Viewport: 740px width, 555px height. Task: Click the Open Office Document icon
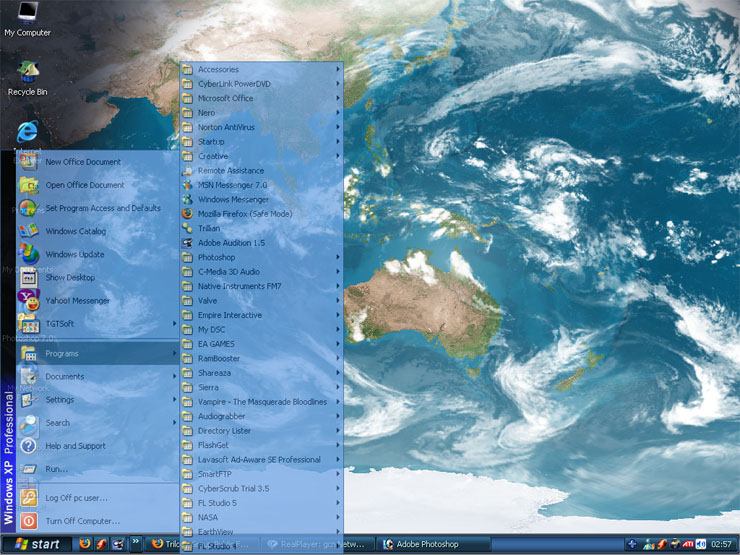(28, 185)
